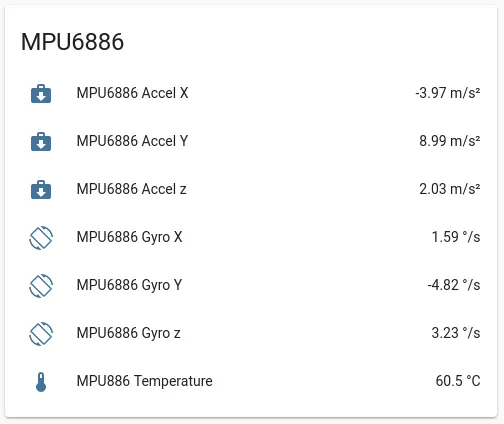The height and width of the screenshot is (424, 504).
Task: Click the Gyro X screen-rotation icon
Action: click(x=41, y=238)
